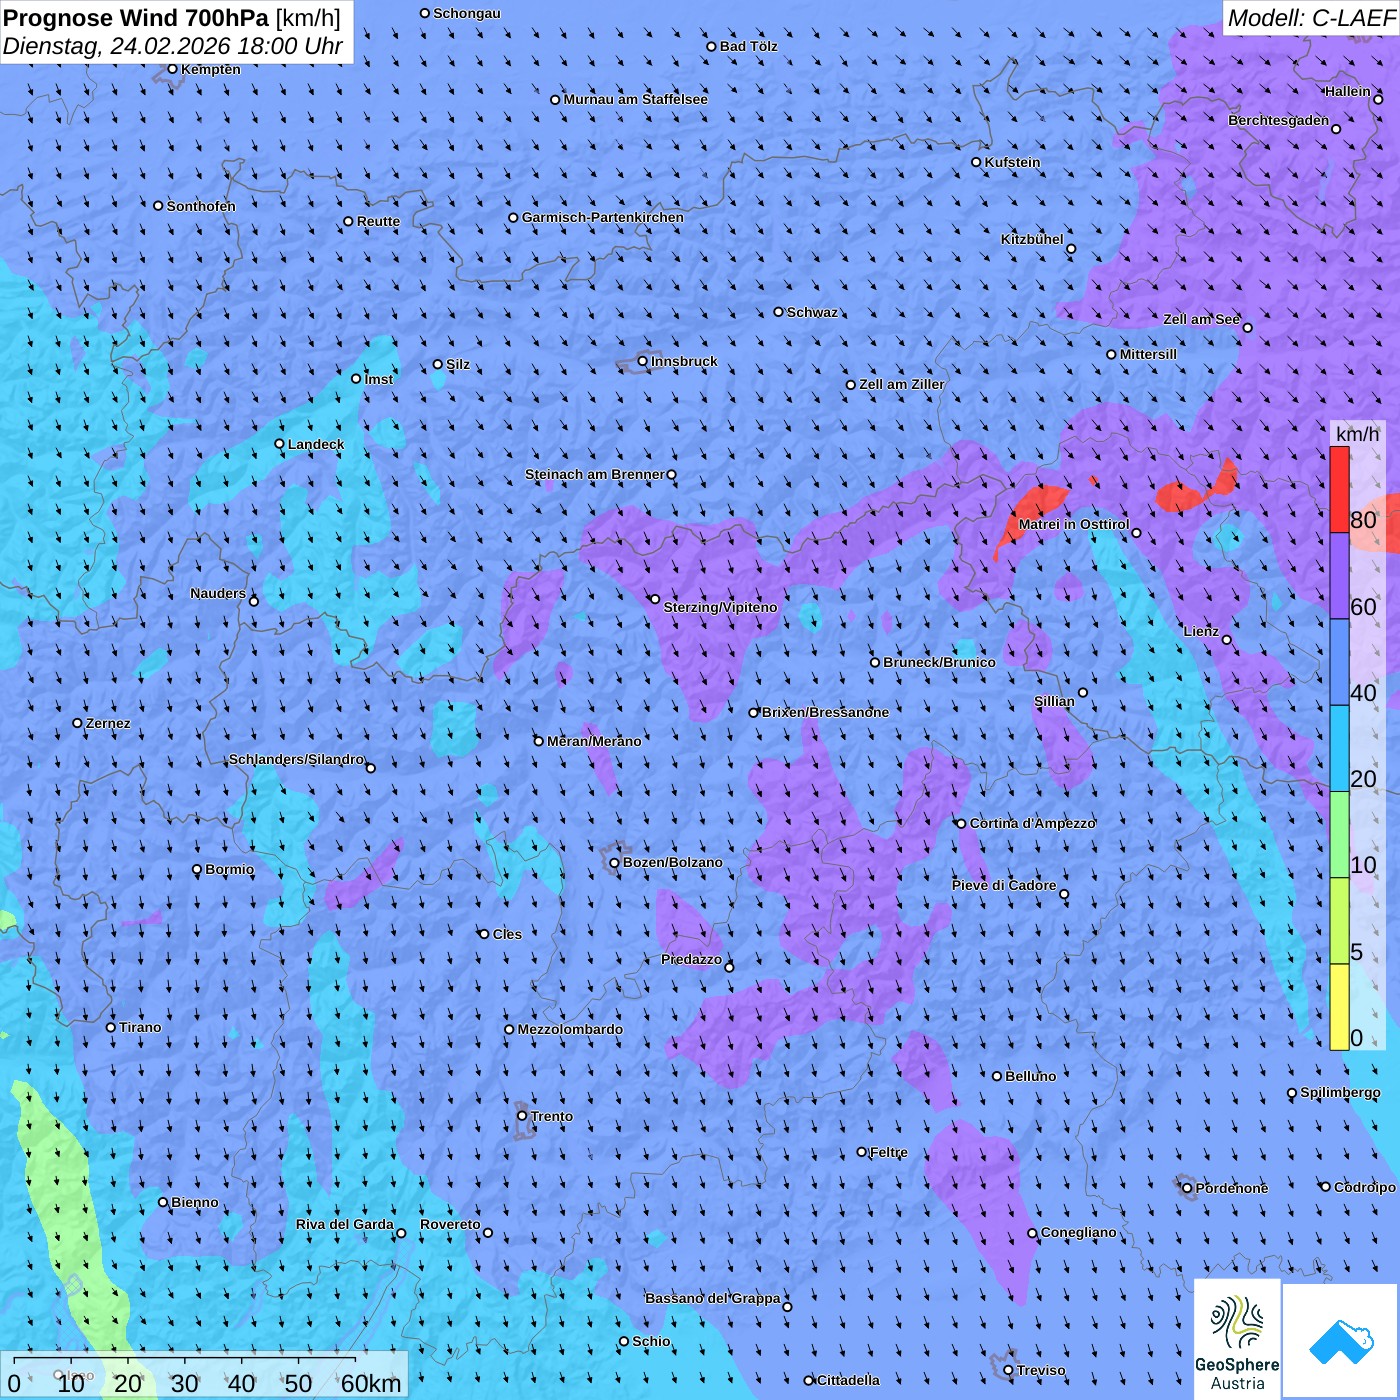The width and height of the screenshot is (1400, 1400).
Task: Click the Spilimbergo city label
Action: [x=1340, y=1092]
